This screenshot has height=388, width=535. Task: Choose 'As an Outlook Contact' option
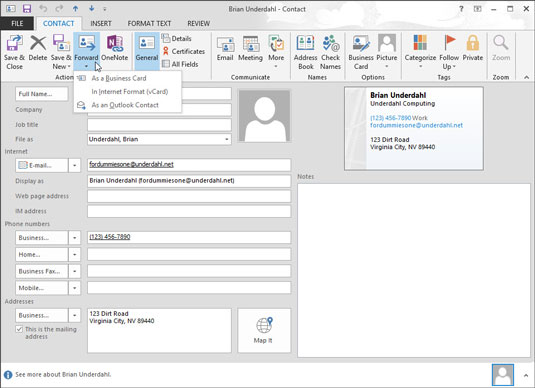coord(127,105)
